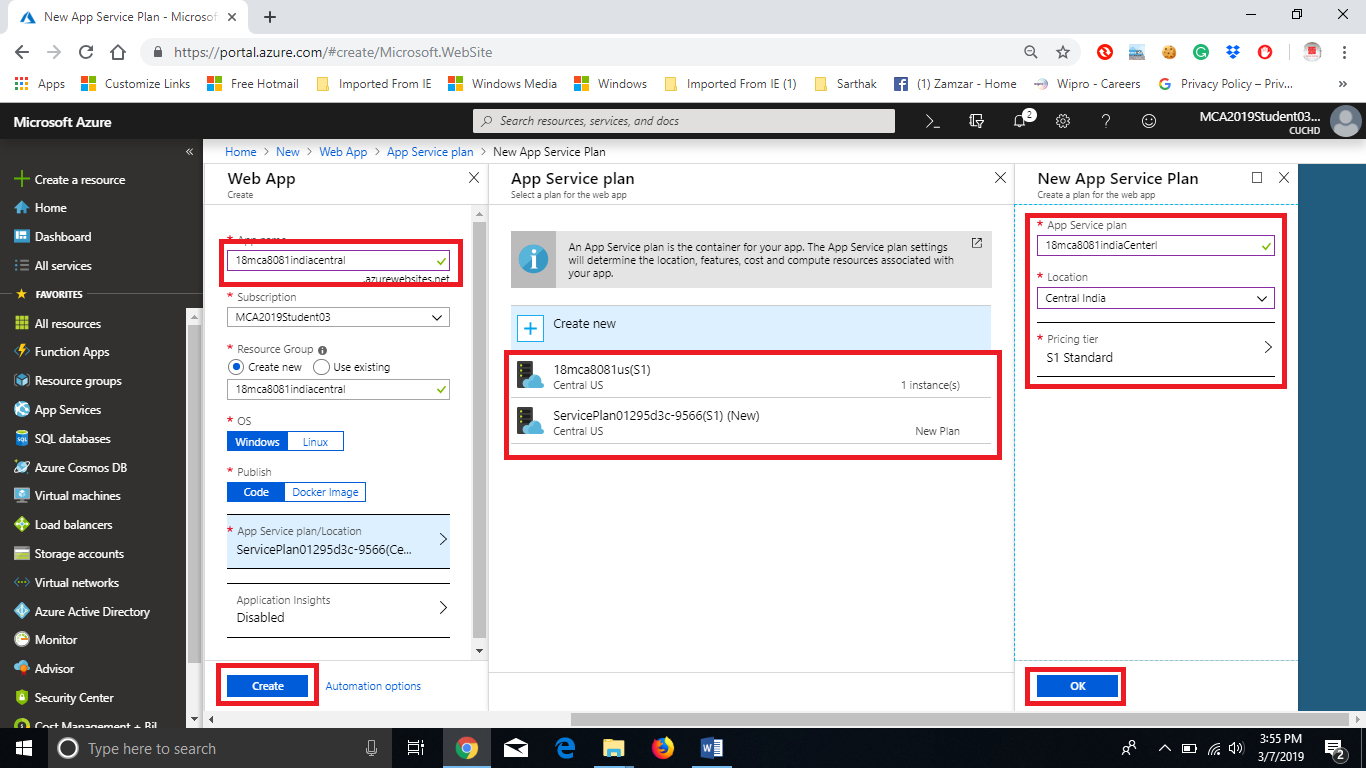Screen dimensions: 1366x768
Task: Click the Resource Group name field
Action: coord(338,390)
